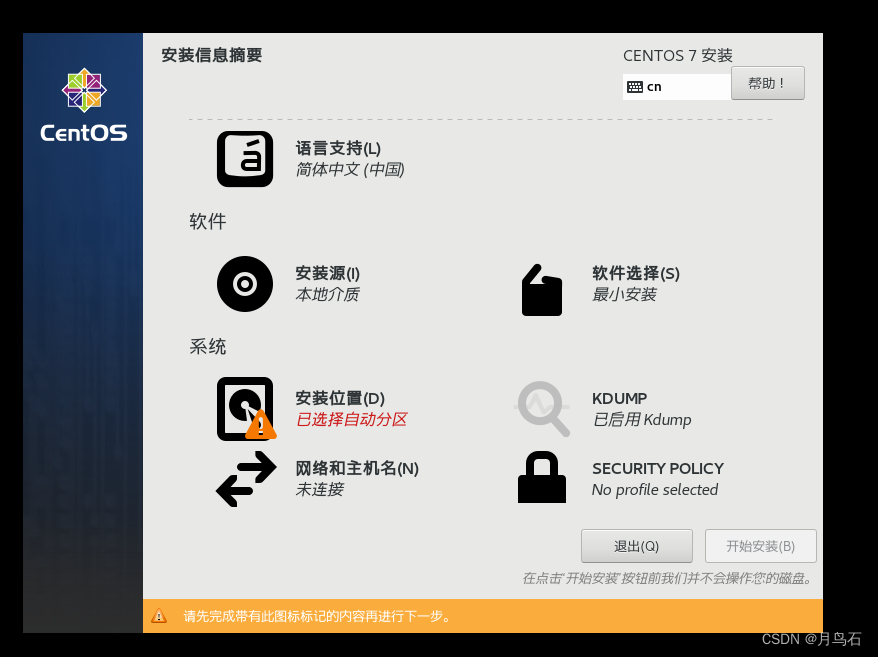Open installation destination via hard drive icon
The image size is (878, 657).
246,409
